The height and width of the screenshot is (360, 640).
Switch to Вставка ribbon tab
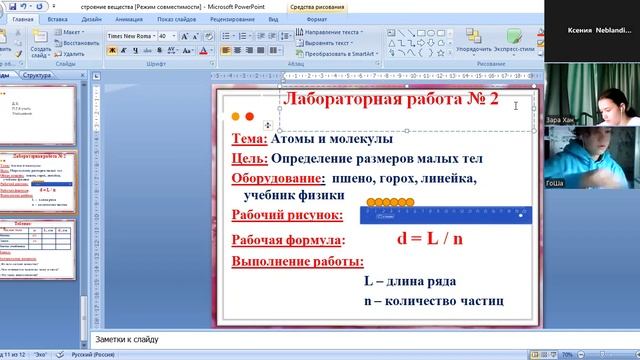pos(58,19)
